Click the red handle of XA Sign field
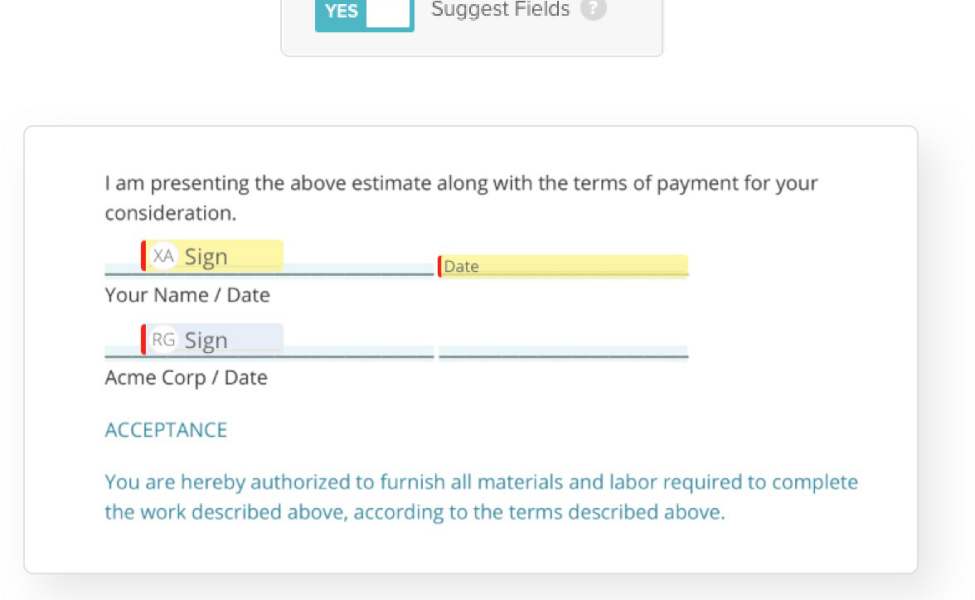Image resolution: width=975 pixels, height=600 pixels. 144,256
